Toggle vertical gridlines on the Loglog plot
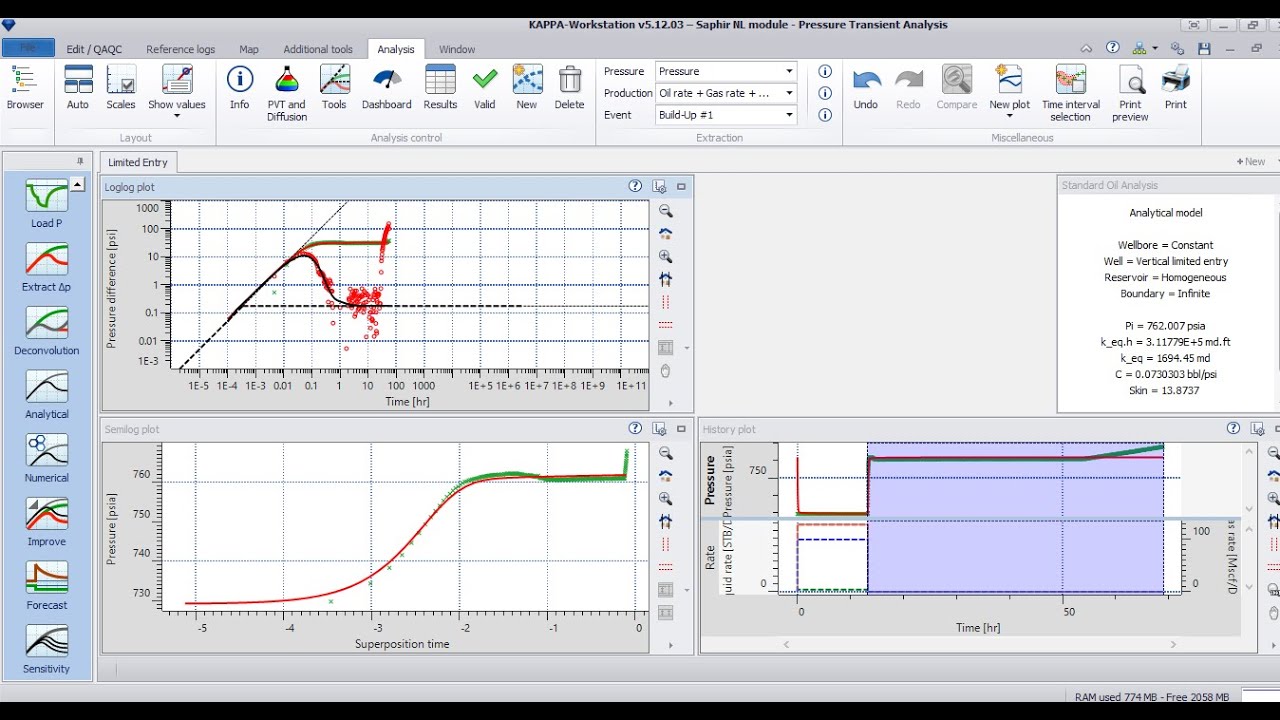 (x=666, y=302)
